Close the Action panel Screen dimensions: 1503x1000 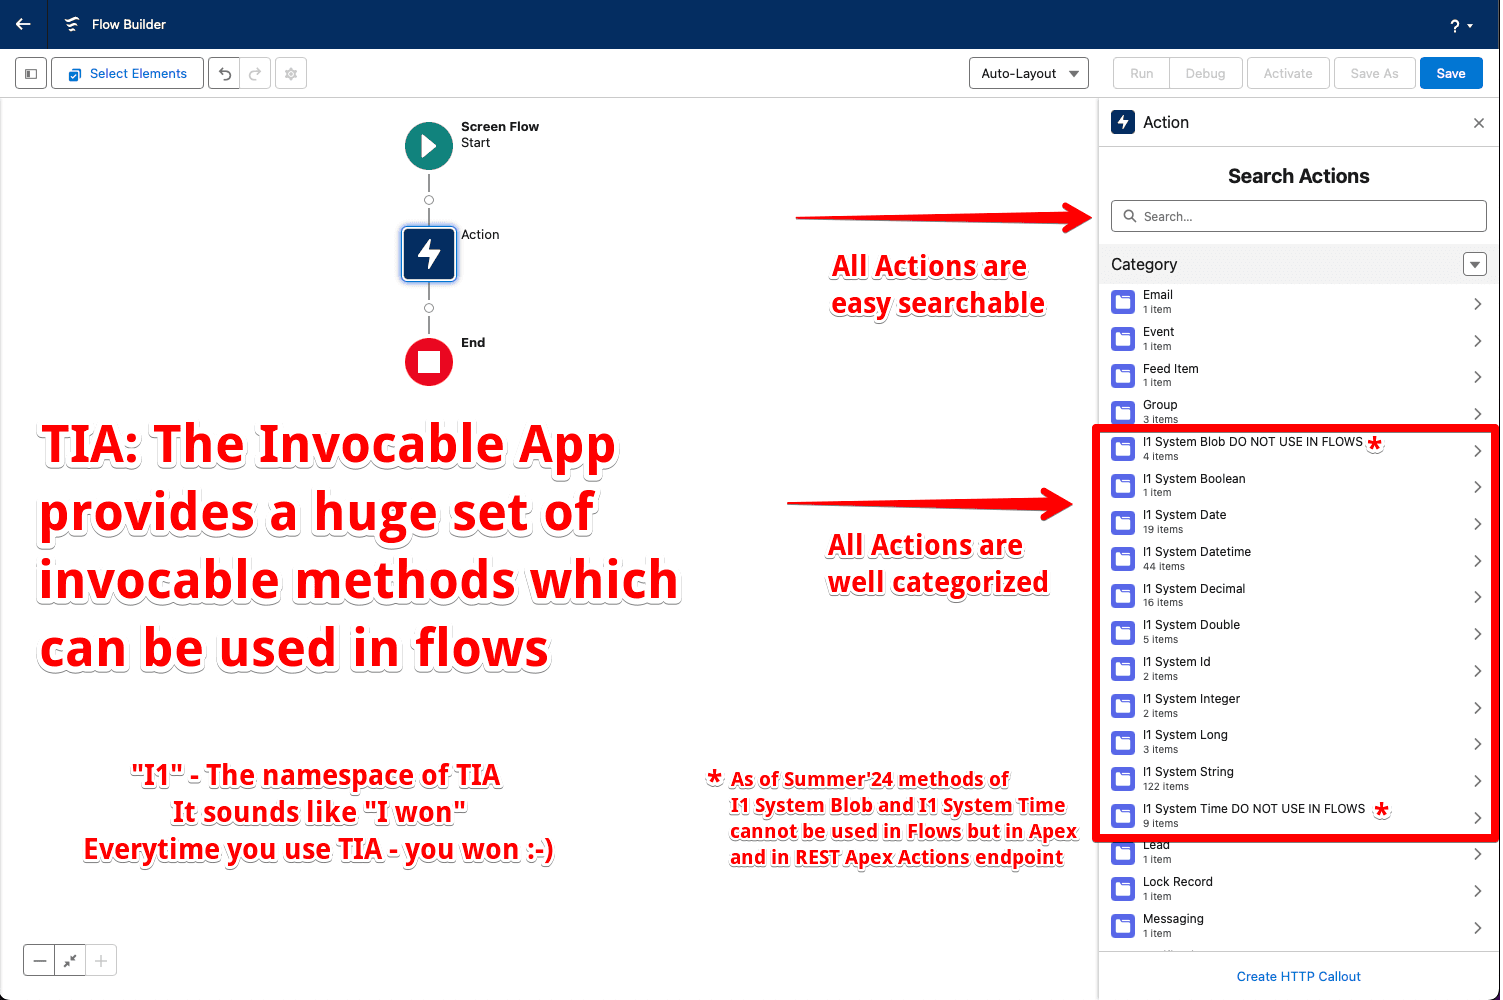point(1479,123)
